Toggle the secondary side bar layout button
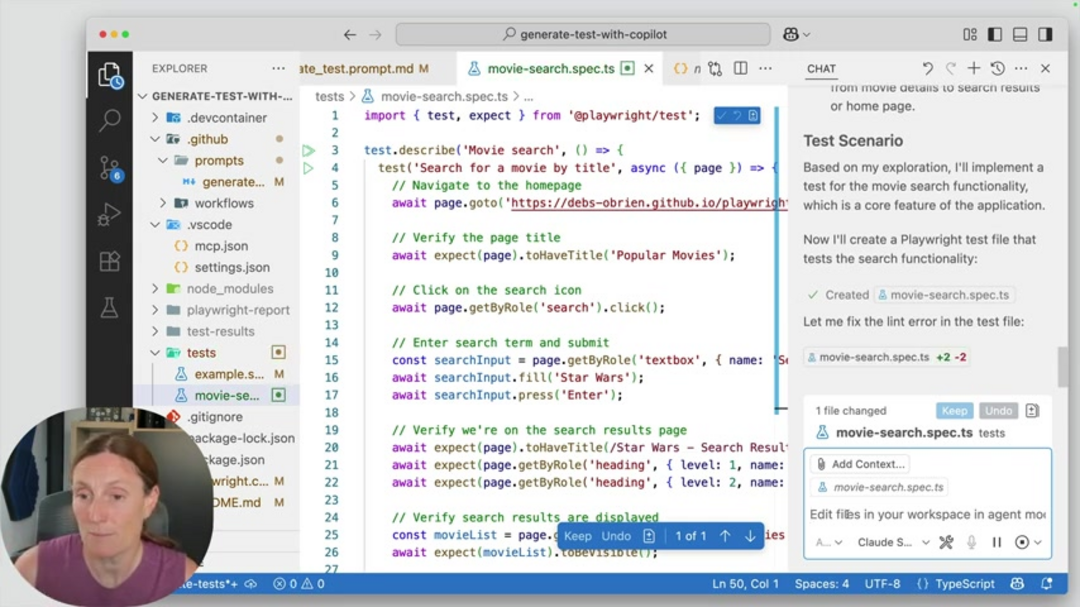The height and width of the screenshot is (607, 1080). pyautogui.click(x=1045, y=34)
